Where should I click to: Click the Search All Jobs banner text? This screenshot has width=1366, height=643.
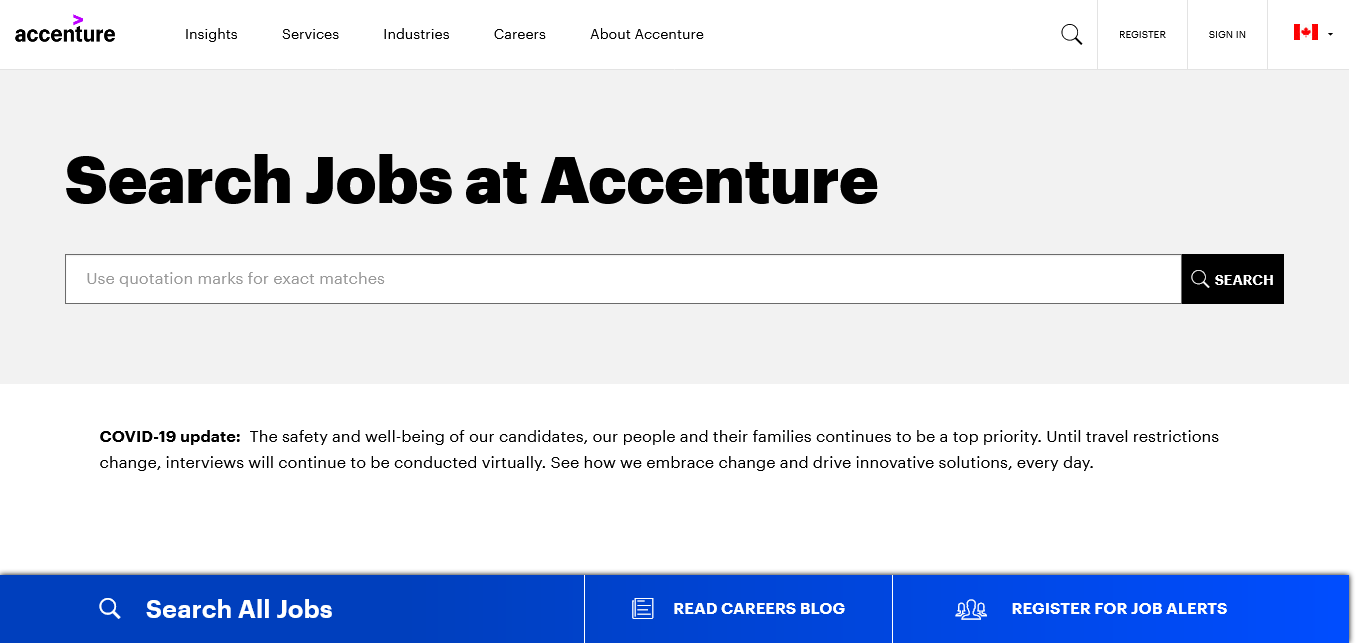239,609
